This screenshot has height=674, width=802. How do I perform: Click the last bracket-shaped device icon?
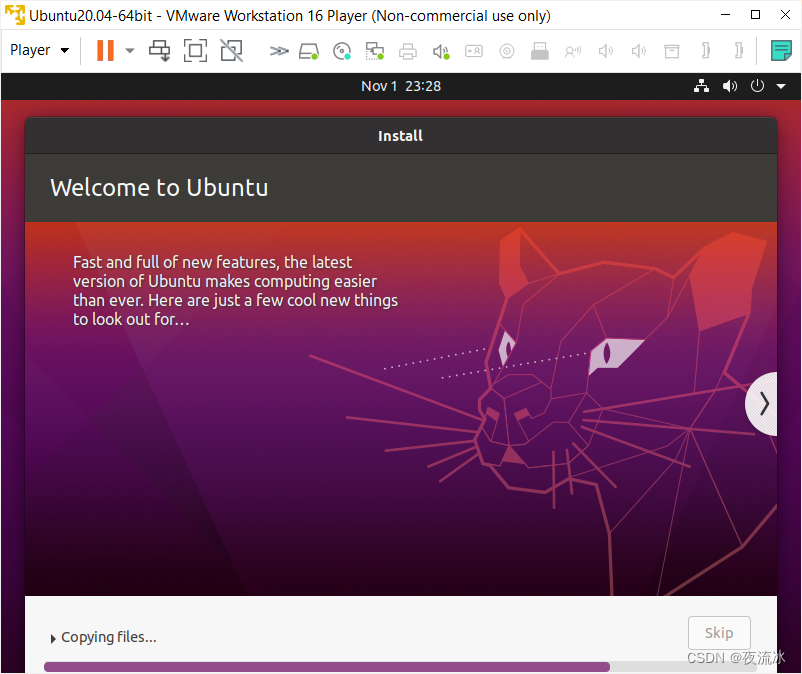[x=739, y=51]
